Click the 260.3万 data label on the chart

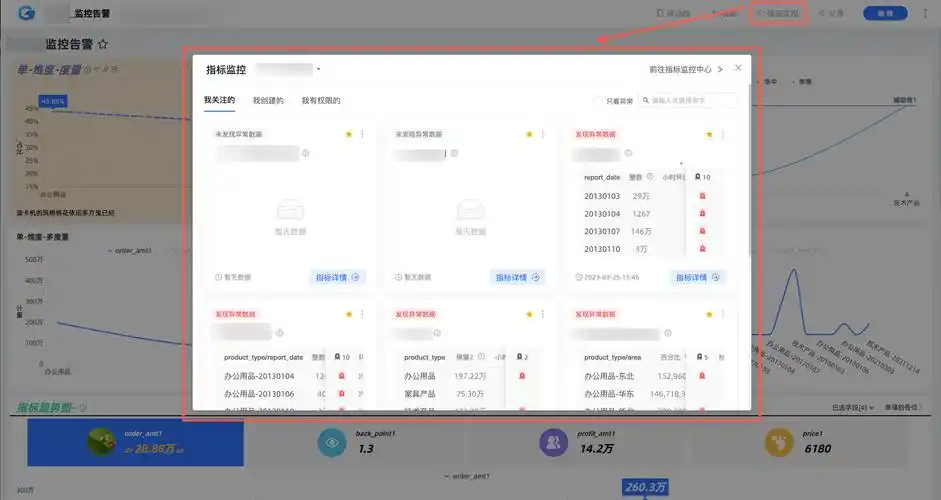pos(645,487)
